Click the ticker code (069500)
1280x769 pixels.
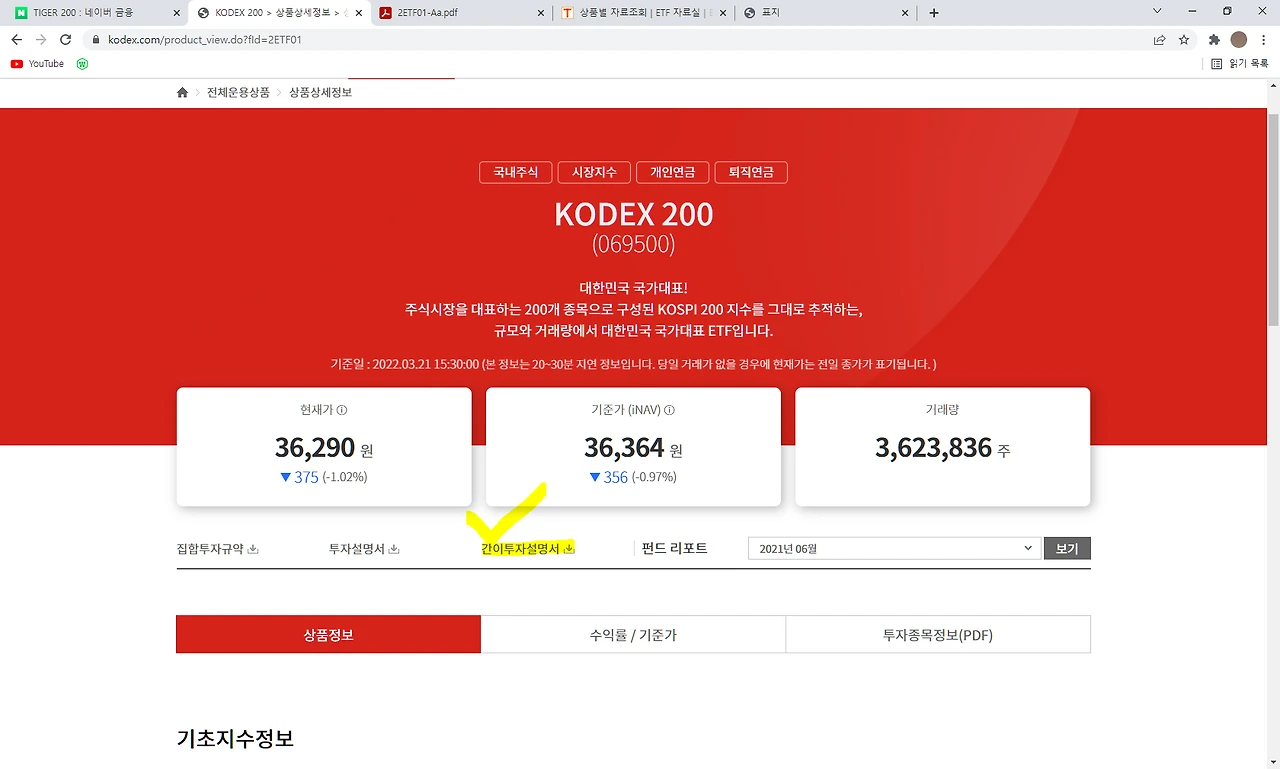[x=633, y=244]
